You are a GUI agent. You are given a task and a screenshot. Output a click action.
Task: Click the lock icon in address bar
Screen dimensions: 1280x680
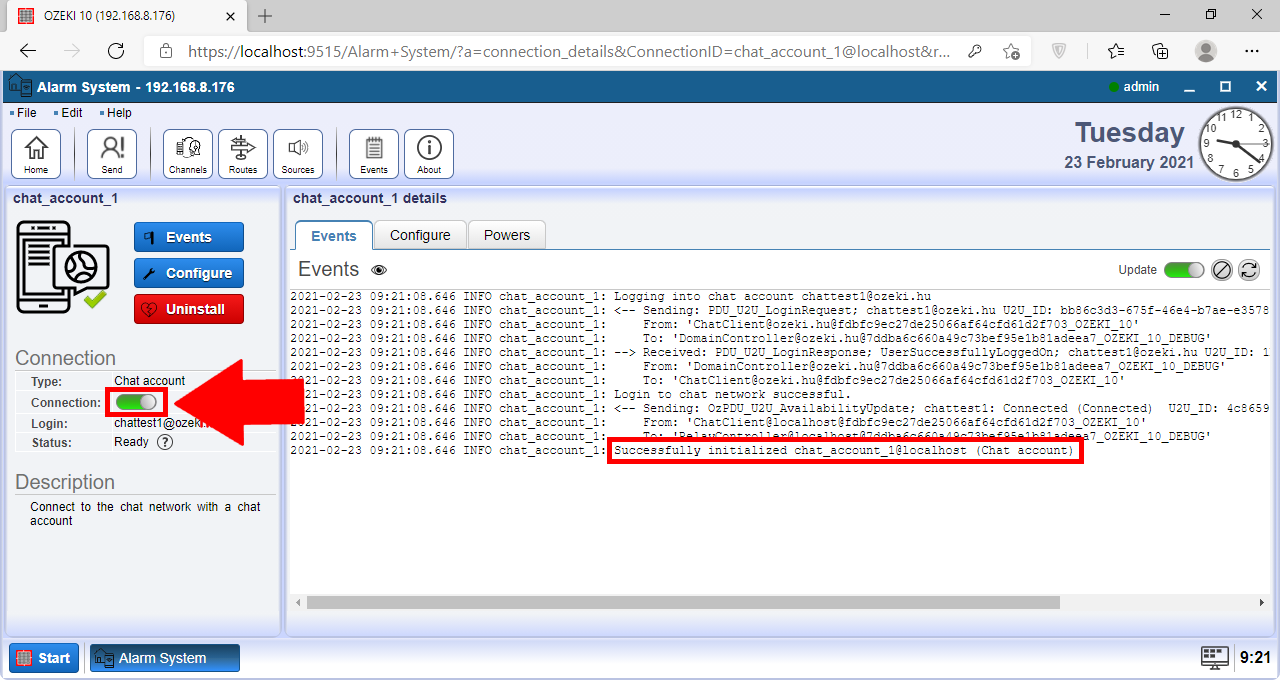[167, 51]
